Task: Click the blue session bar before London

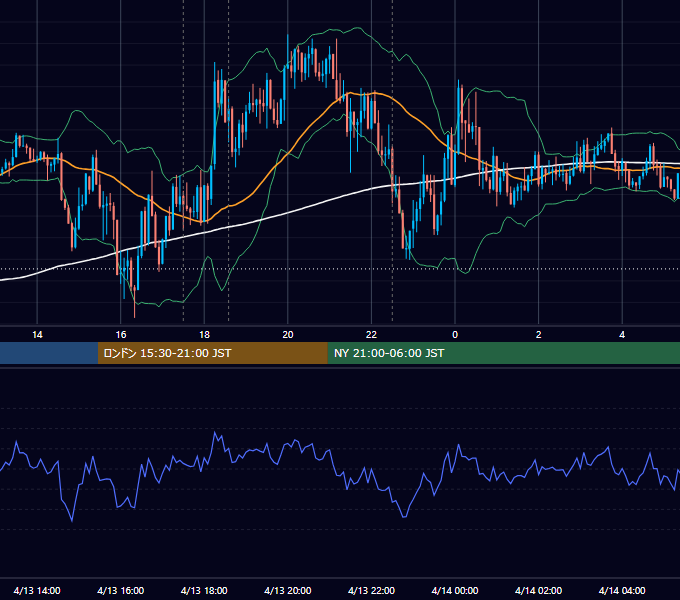Action: coord(49,353)
